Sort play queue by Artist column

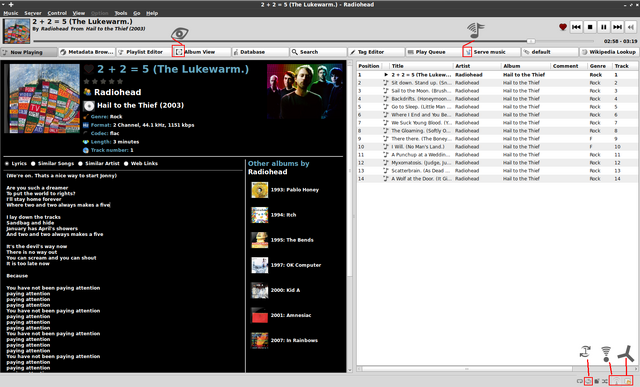coord(477,66)
